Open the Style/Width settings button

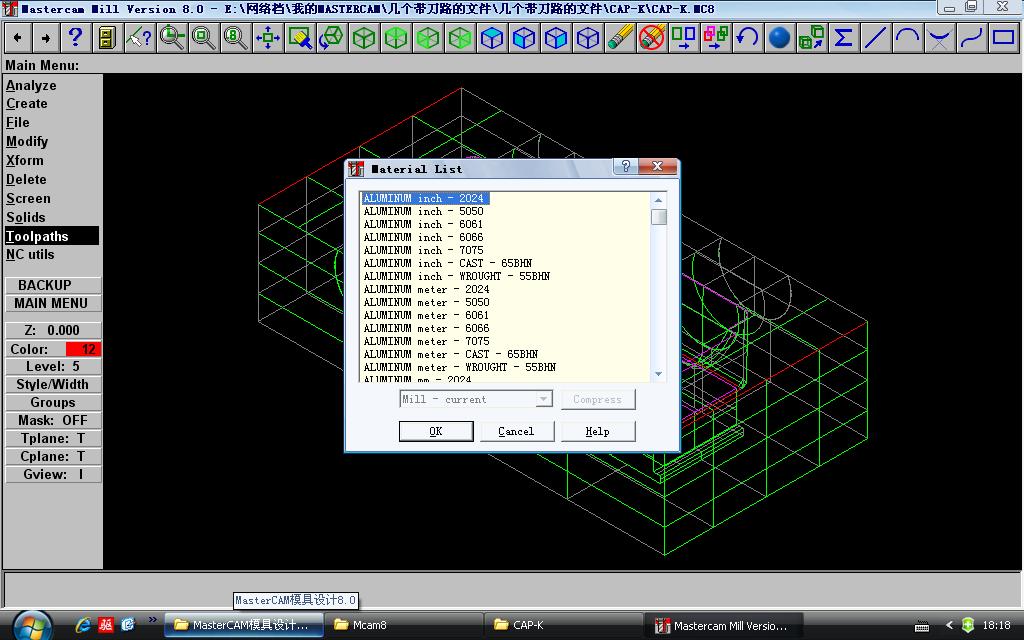pos(53,385)
